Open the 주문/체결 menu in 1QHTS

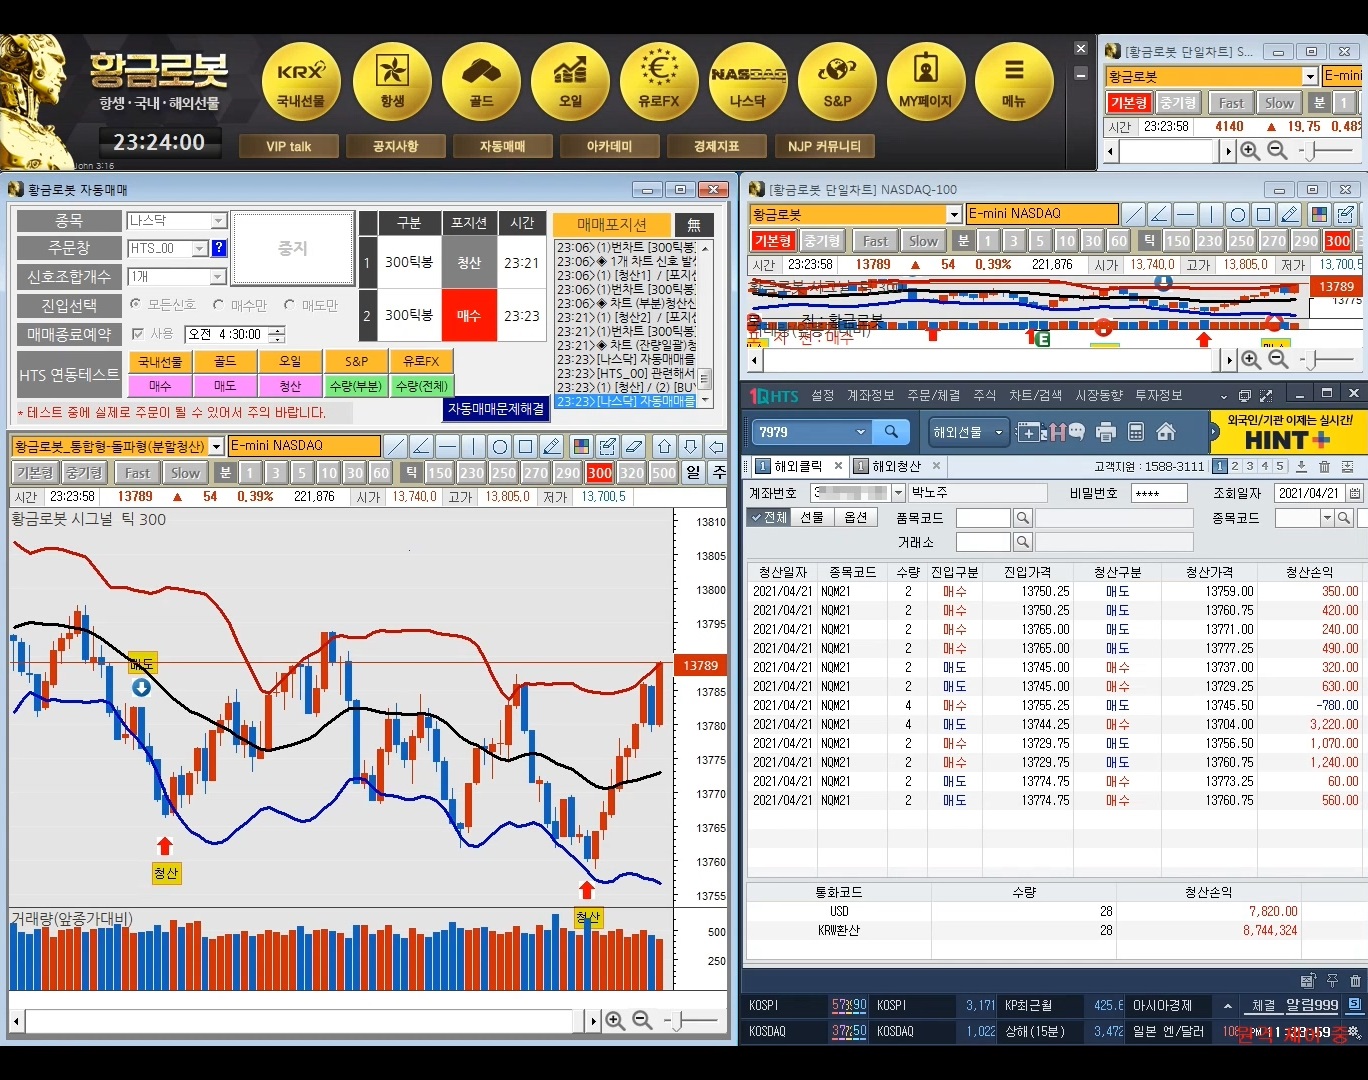pyautogui.click(x=934, y=395)
